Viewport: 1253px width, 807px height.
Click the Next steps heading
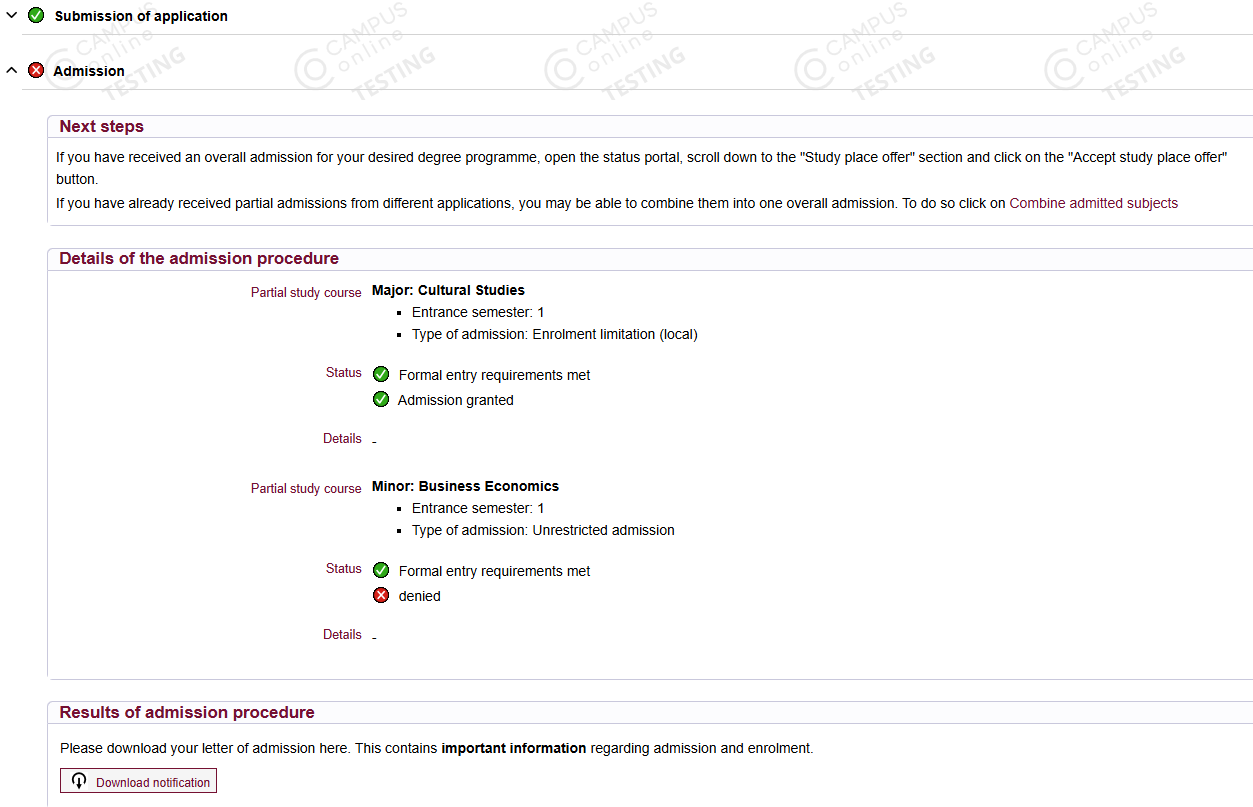click(x=102, y=127)
